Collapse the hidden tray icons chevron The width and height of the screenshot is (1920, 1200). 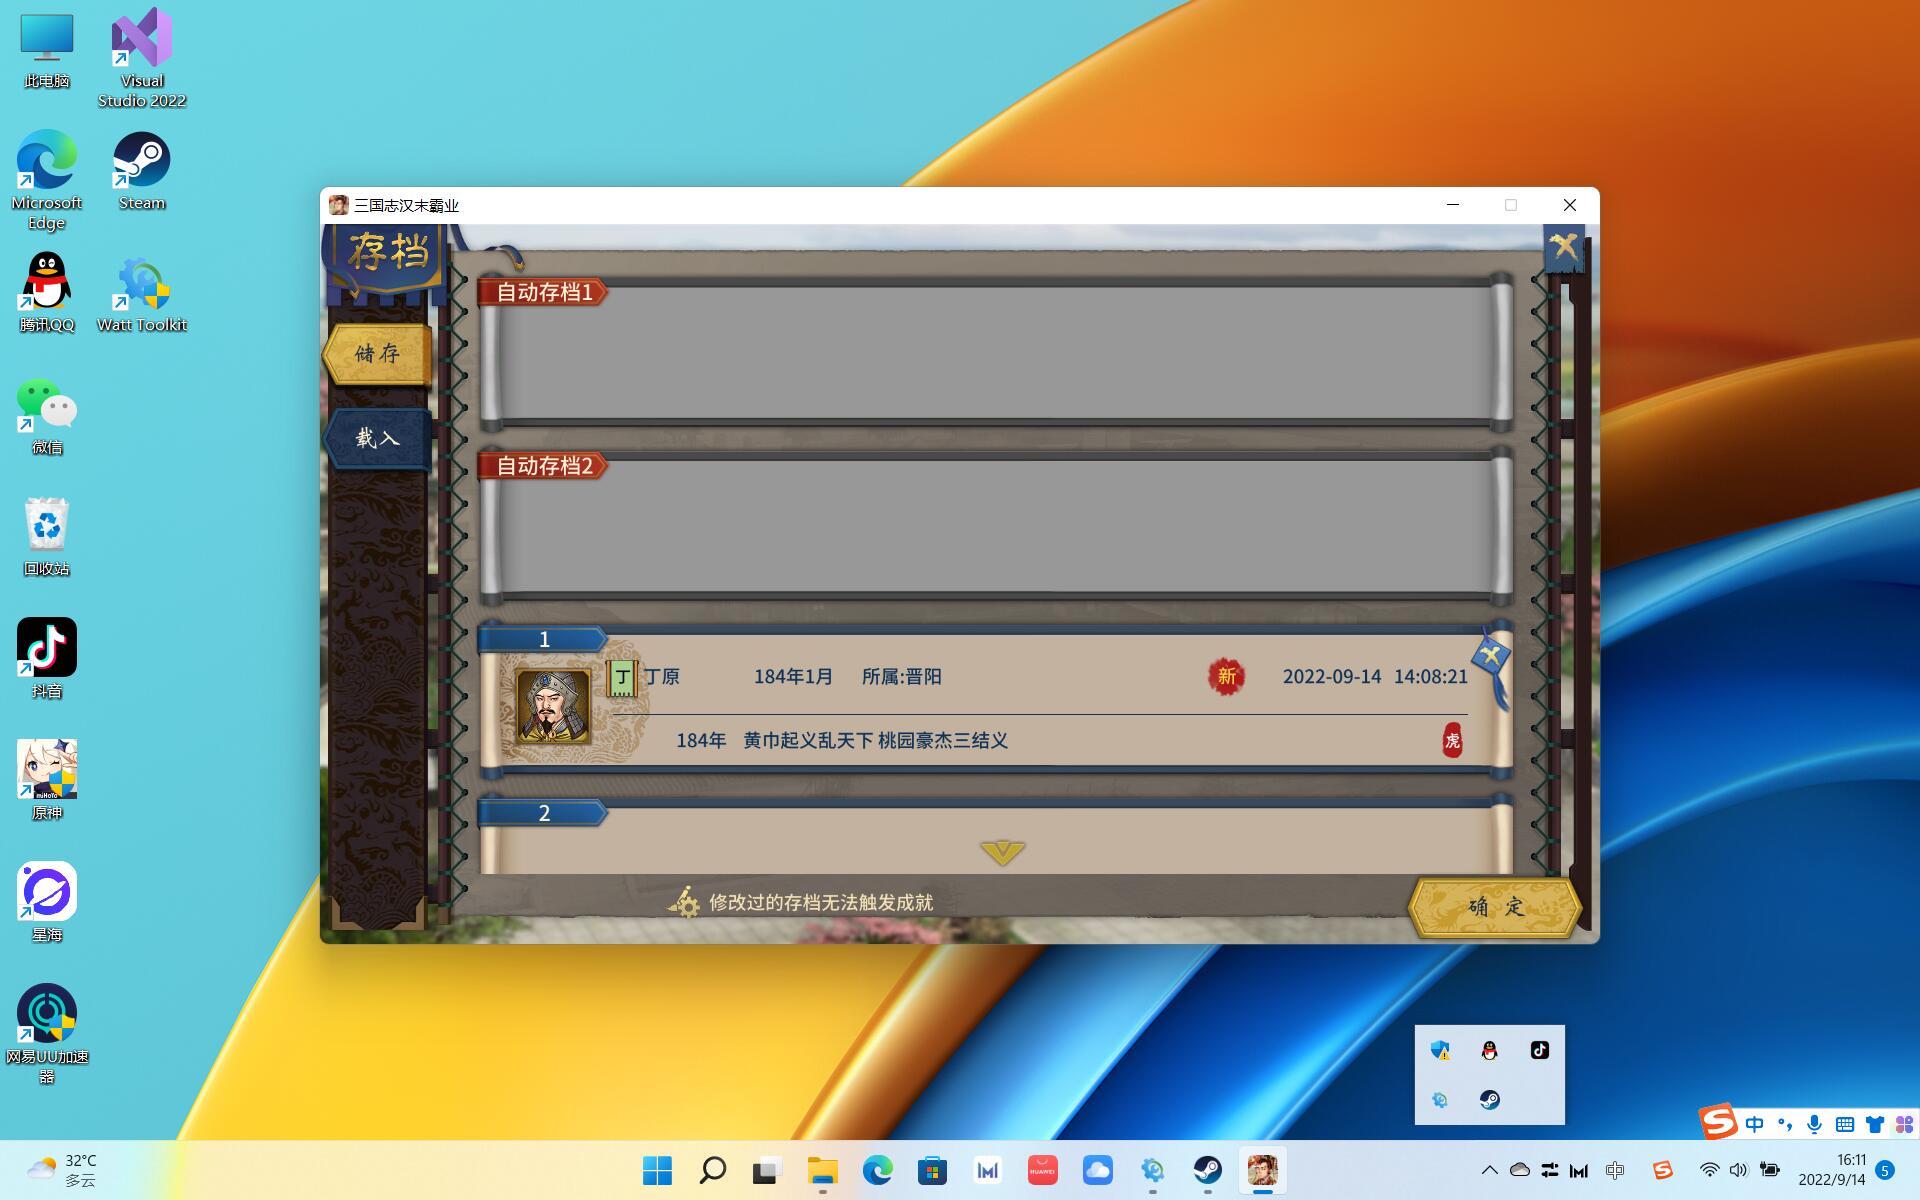1489,1170
